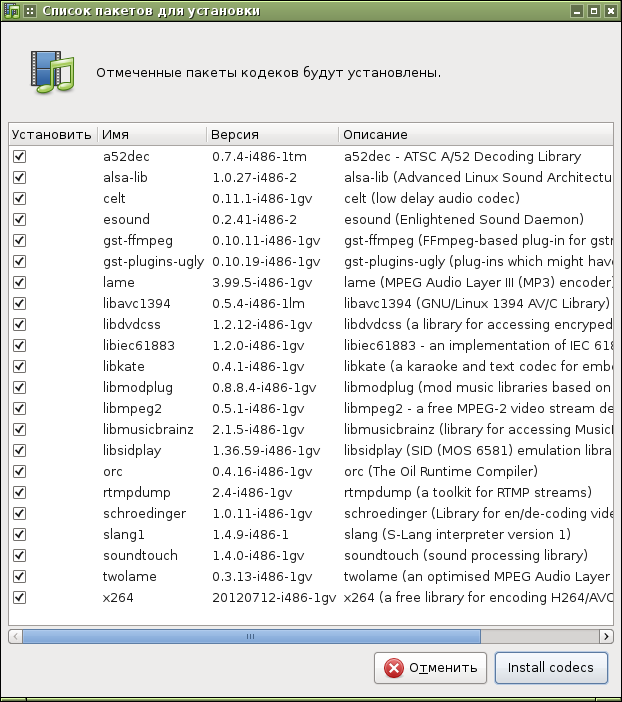Click the horizontal scrollbar right arrow
622x702 pixels.
pyautogui.click(x=606, y=636)
